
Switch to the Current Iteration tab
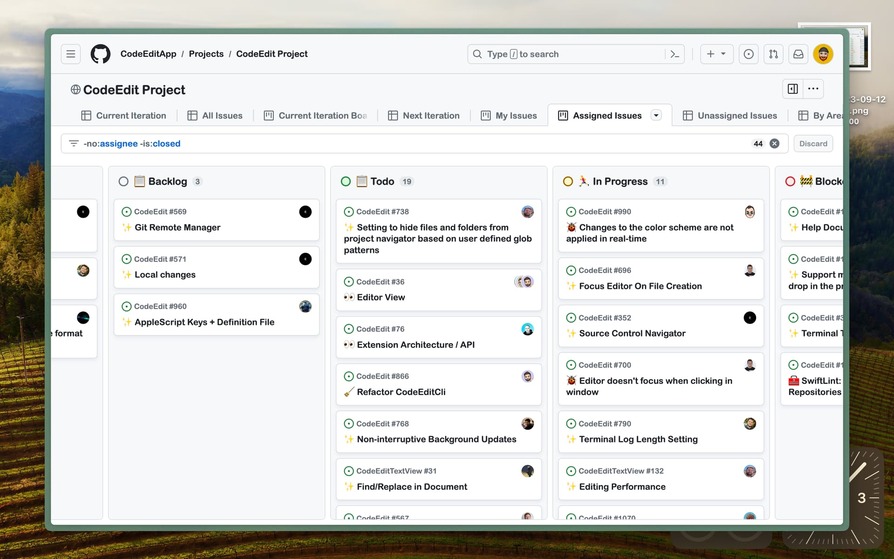[124, 116]
